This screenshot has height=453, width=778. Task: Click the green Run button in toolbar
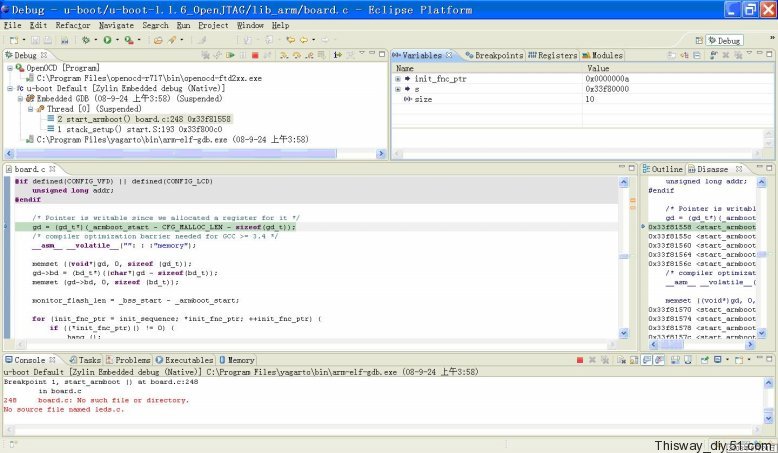pos(107,40)
